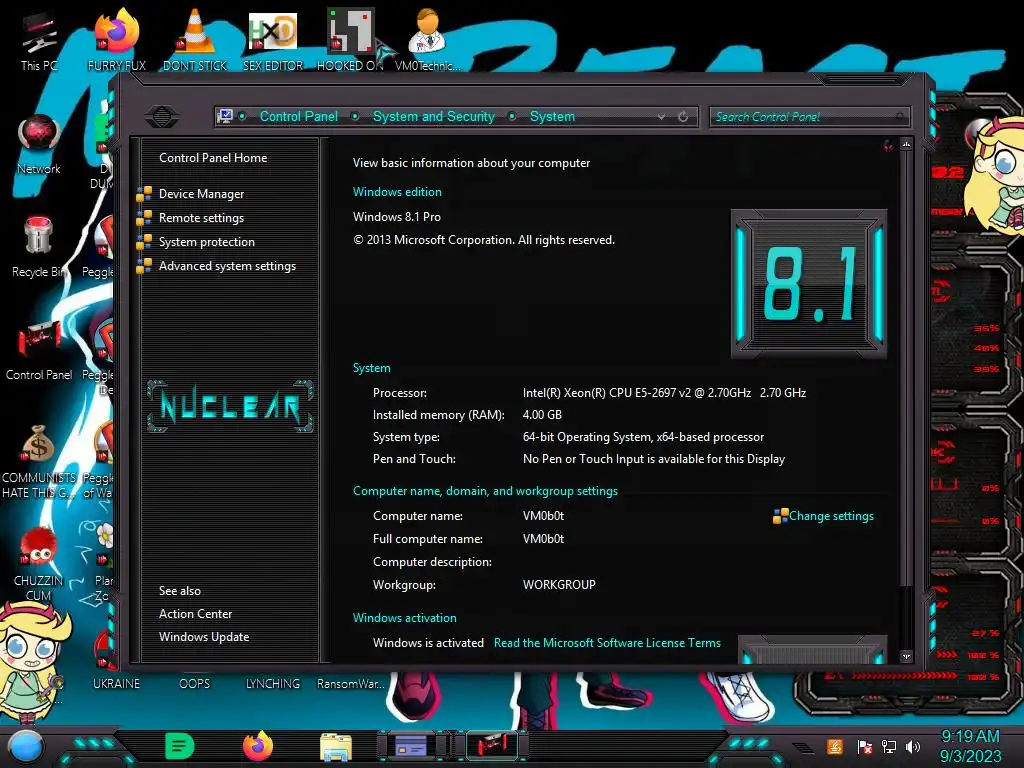Viewport: 1024px width, 768px height.
Task: Select the active Control Panel taskbar item
Action: pos(492,746)
